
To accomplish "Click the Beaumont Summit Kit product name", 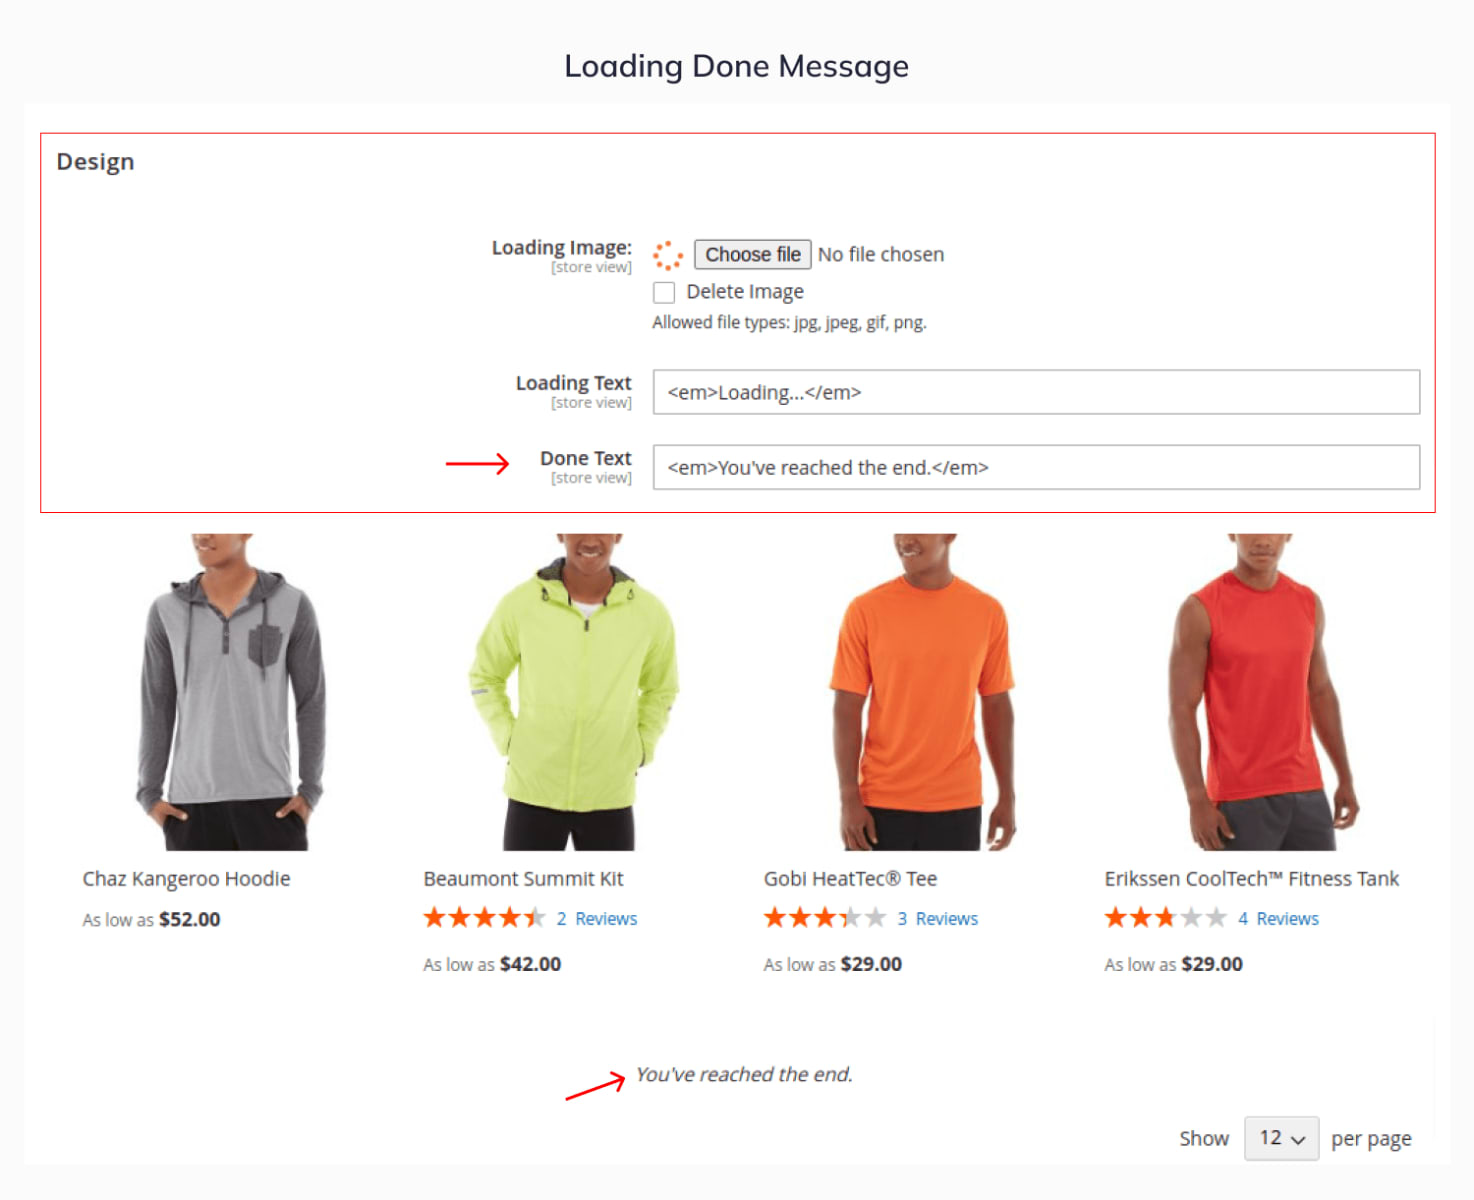I will click(x=523, y=879).
